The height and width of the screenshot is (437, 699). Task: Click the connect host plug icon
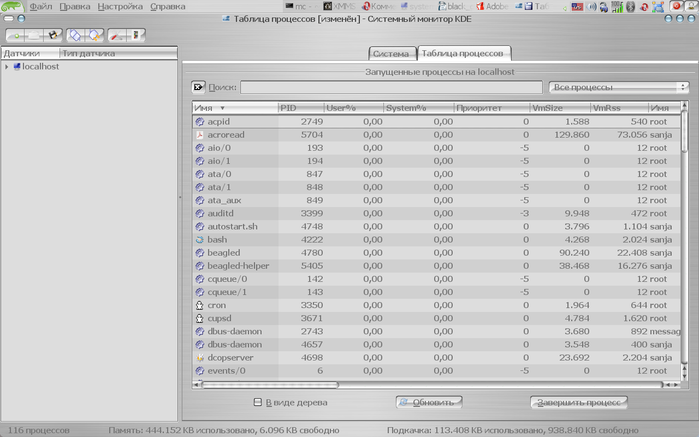tap(76, 35)
